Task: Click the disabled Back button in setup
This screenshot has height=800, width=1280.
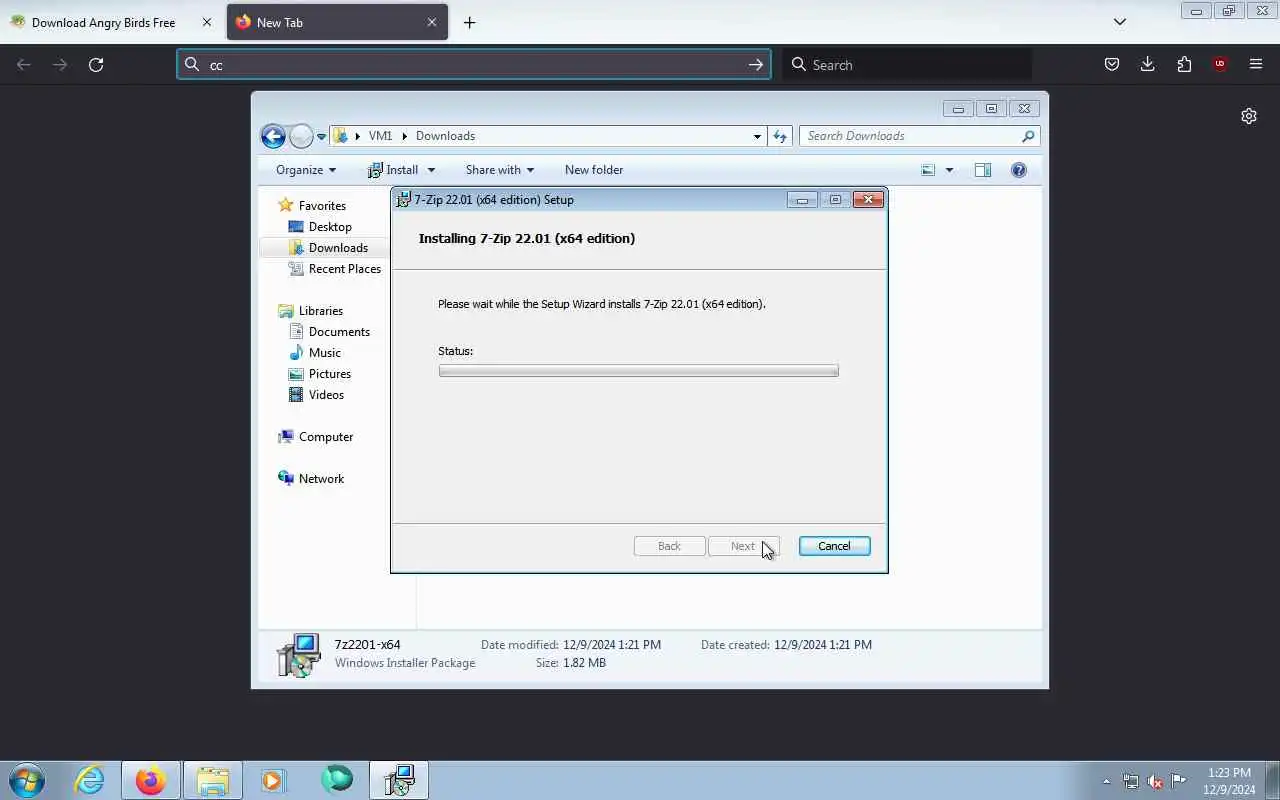Action: 669,546
